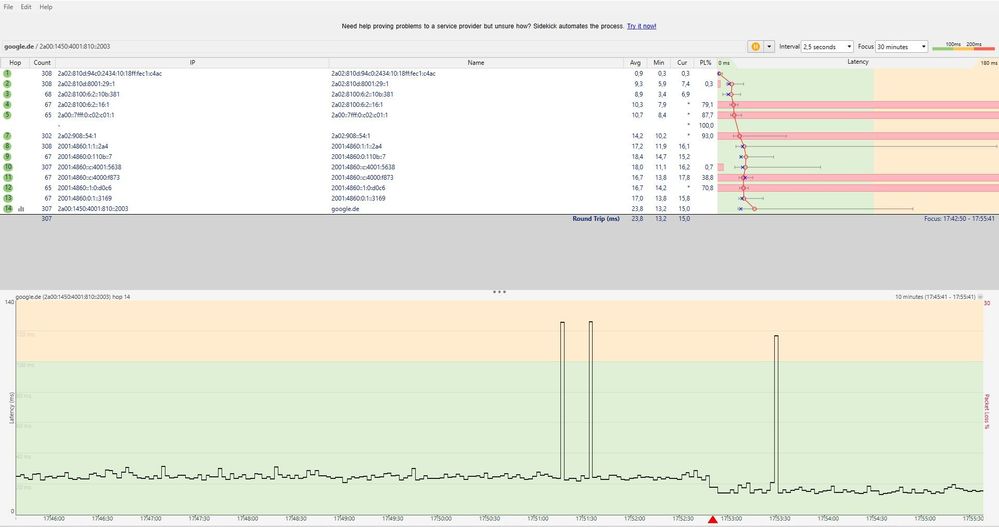This screenshot has height=527, width=999.
Task: Click the Latency column header
Action: click(x=858, y=62)
